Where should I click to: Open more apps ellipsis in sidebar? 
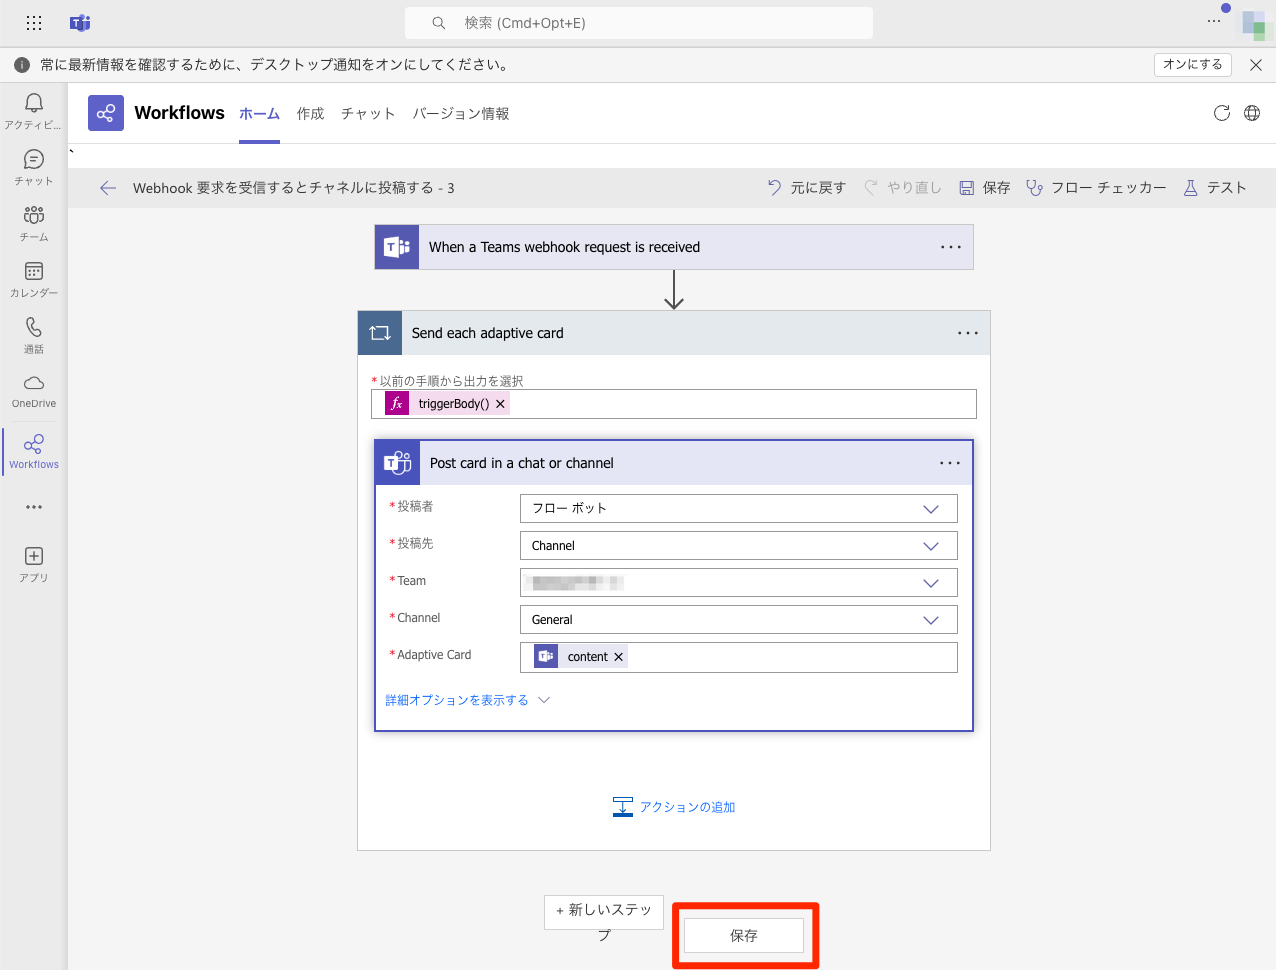[34, 507]
